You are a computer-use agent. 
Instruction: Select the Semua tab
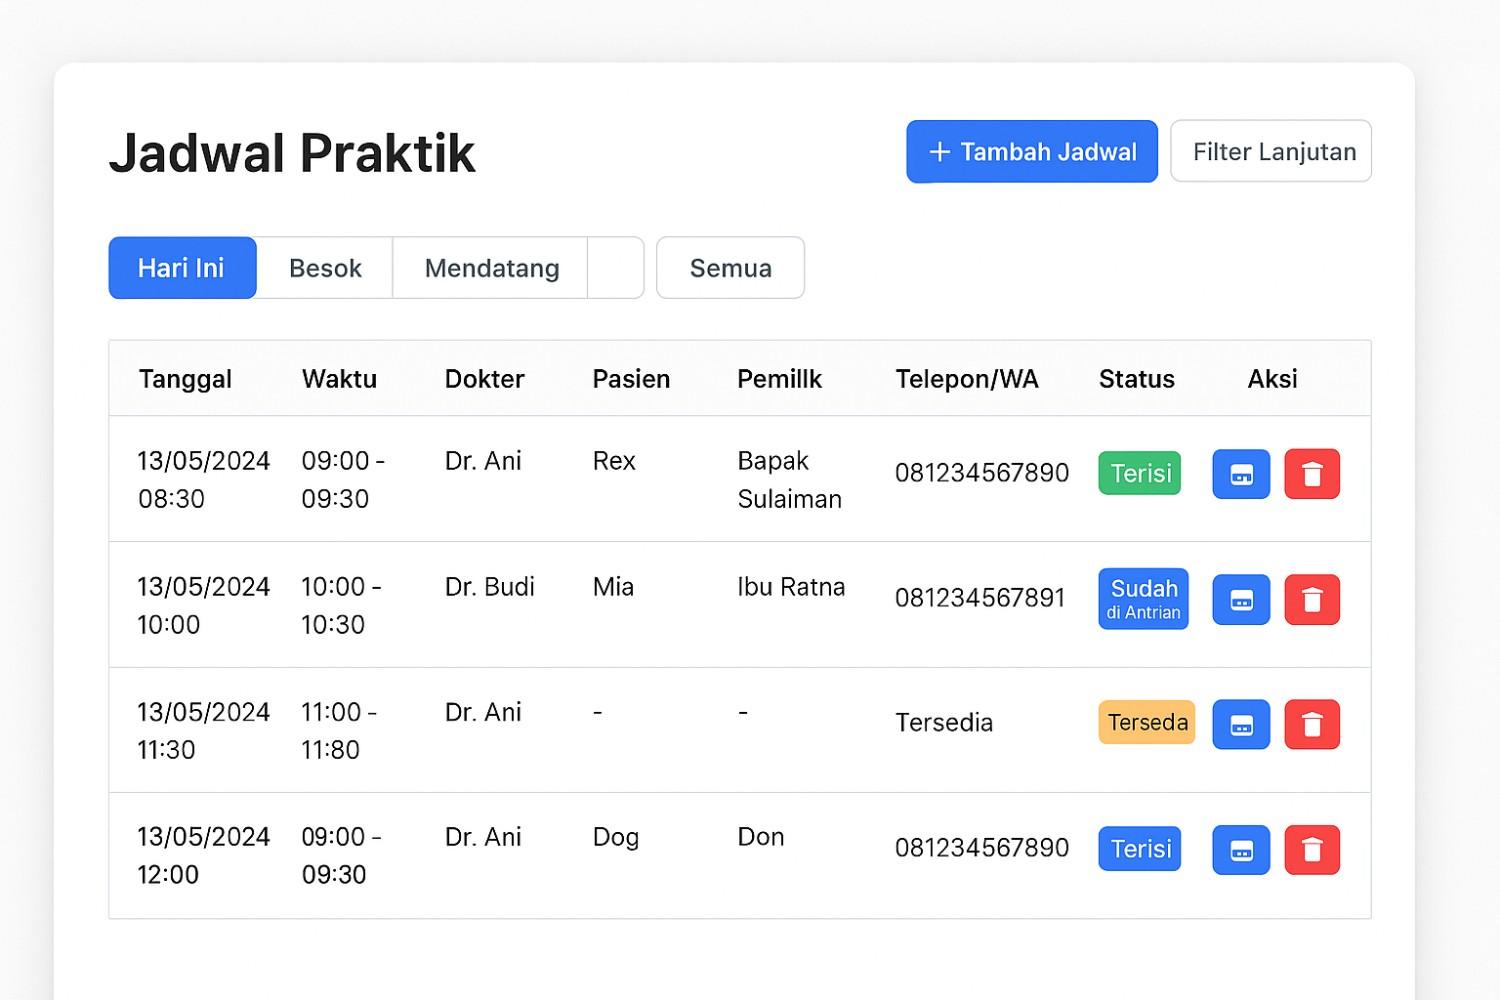tap(730, 267)
